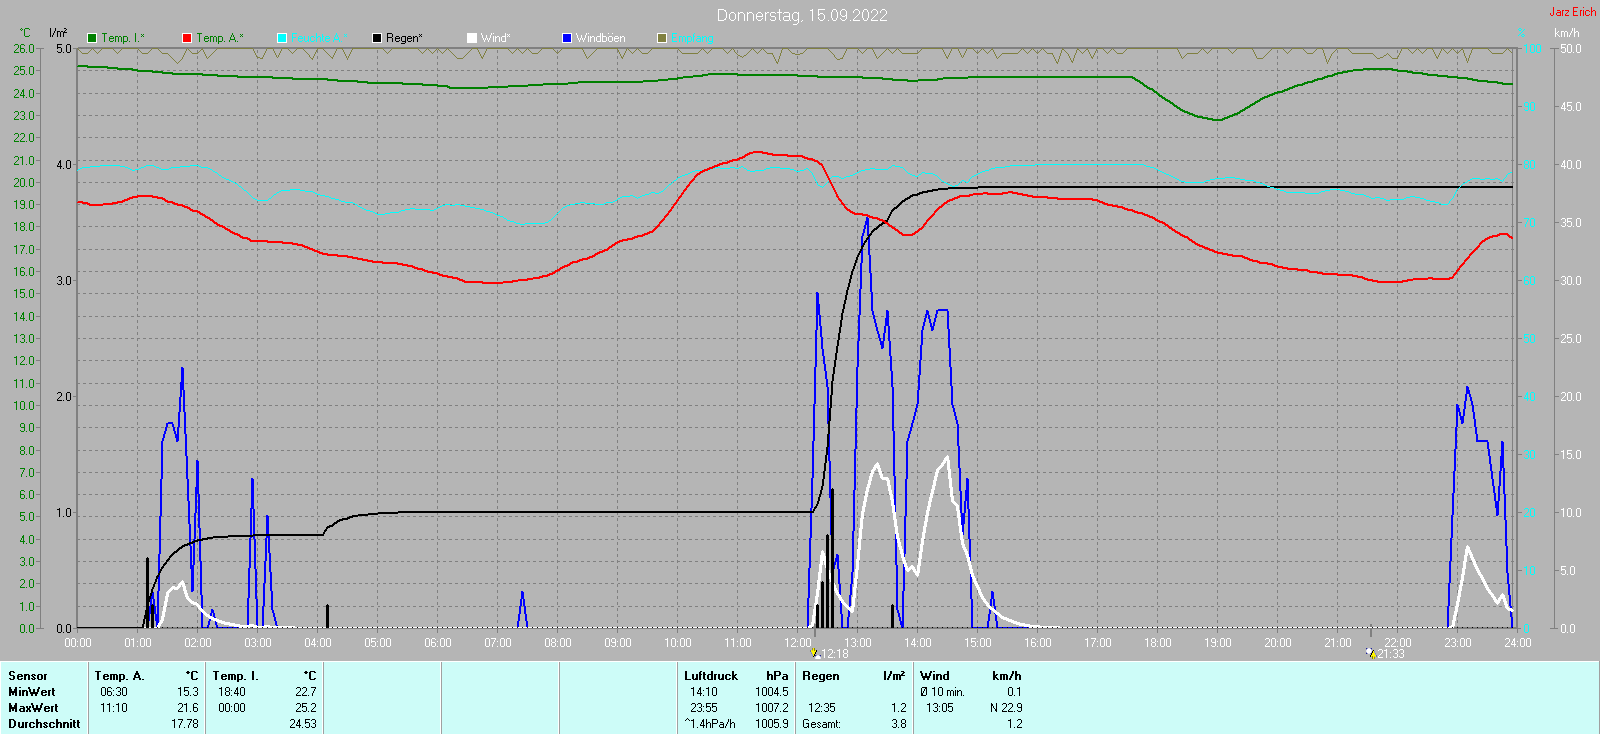Select the 'Wind*' legend label

pos(496,38)
